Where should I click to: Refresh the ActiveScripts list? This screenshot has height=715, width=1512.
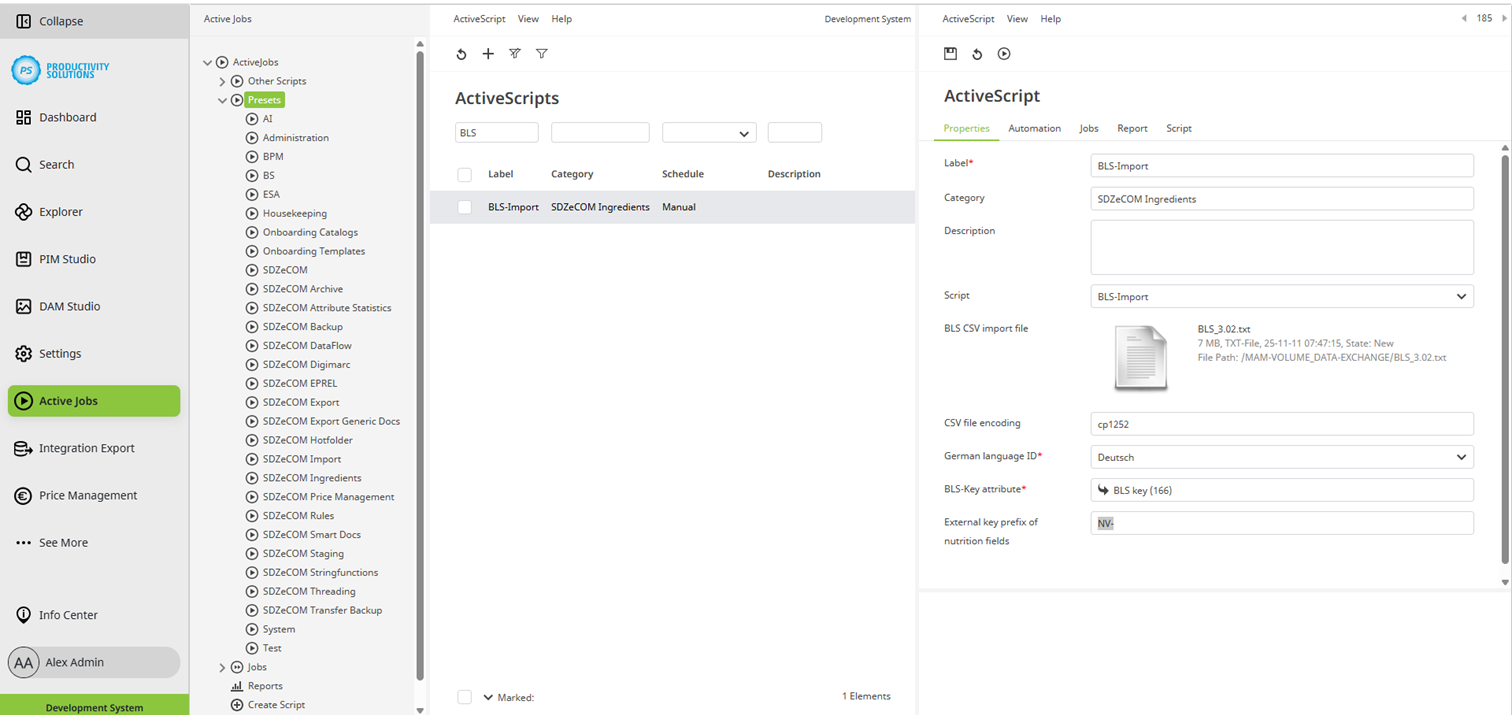(461, 54)
